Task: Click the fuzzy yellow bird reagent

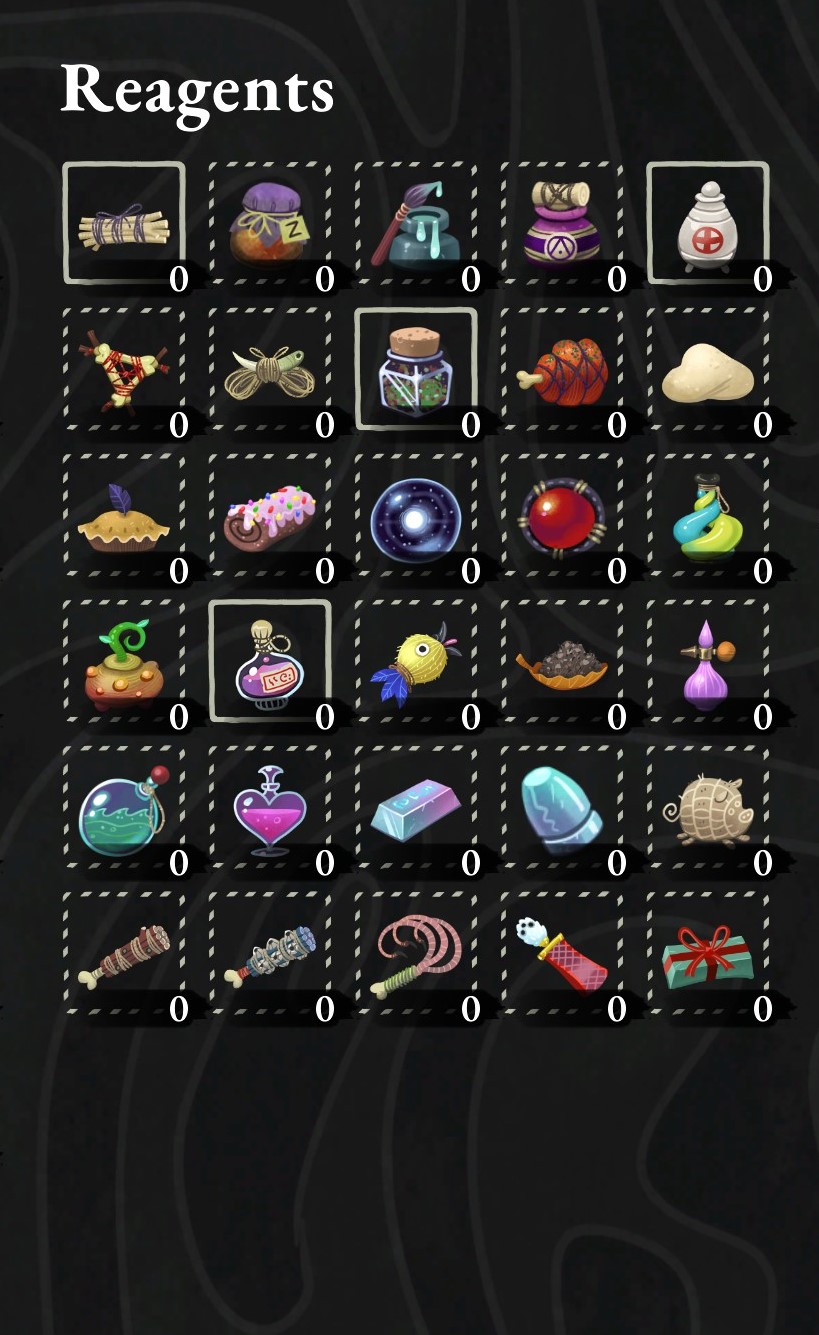Action: click(416, 662)
